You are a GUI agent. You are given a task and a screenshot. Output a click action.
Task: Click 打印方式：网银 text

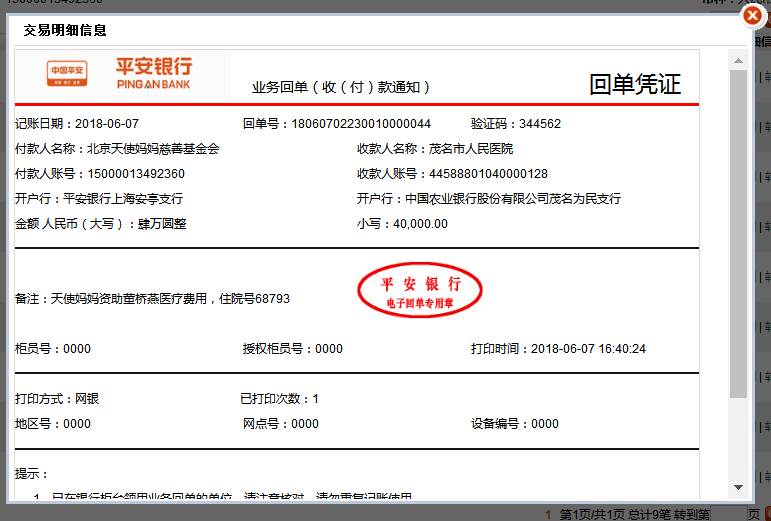(x=57, y=399)
